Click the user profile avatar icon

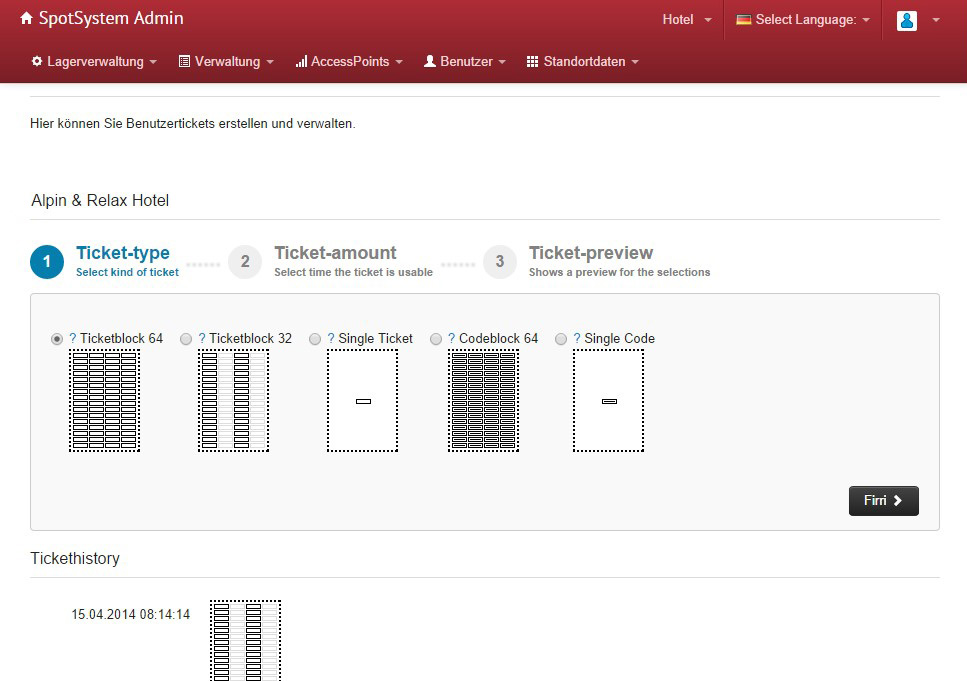pos(907,20)
